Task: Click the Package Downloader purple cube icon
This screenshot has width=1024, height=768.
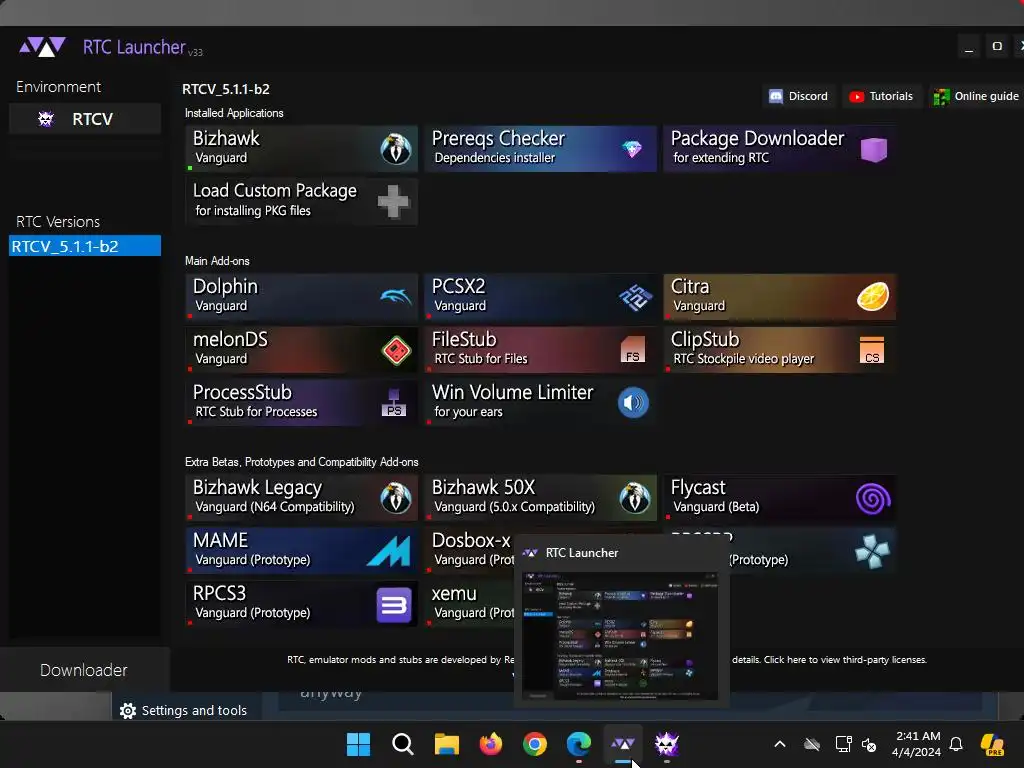Action: click(873, 149)
